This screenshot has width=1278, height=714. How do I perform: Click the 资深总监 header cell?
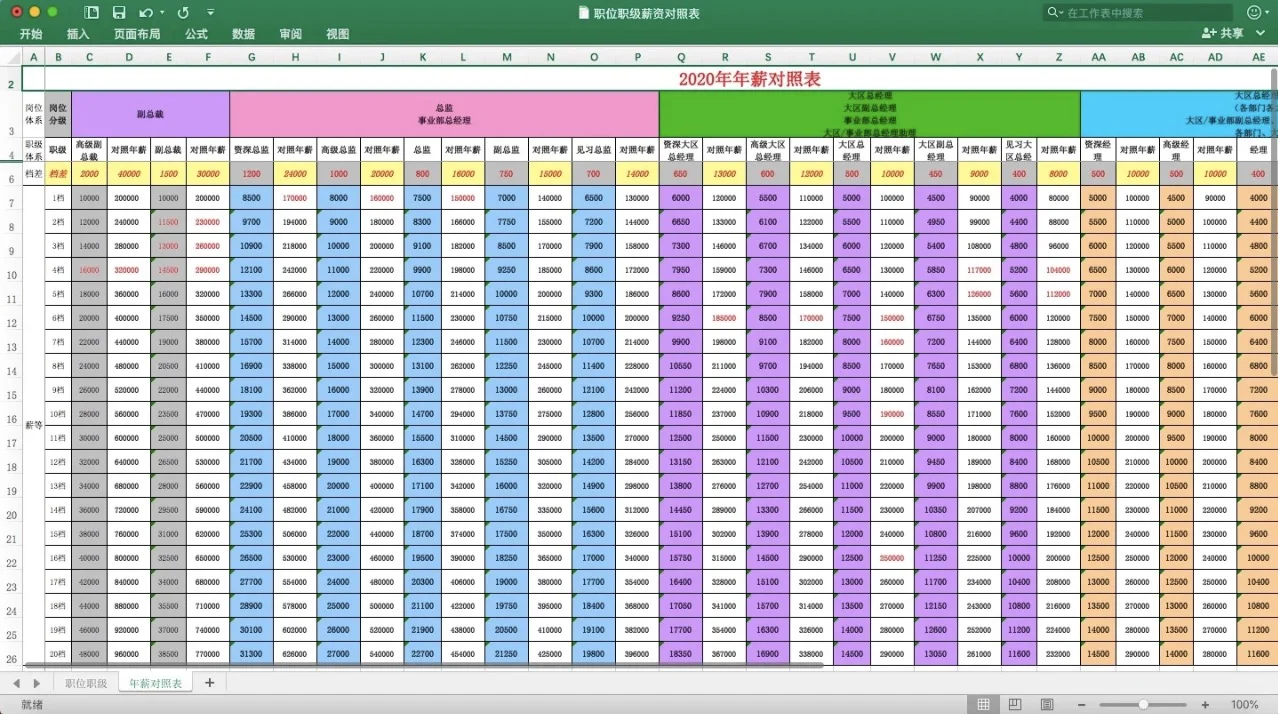click(251, 150)
